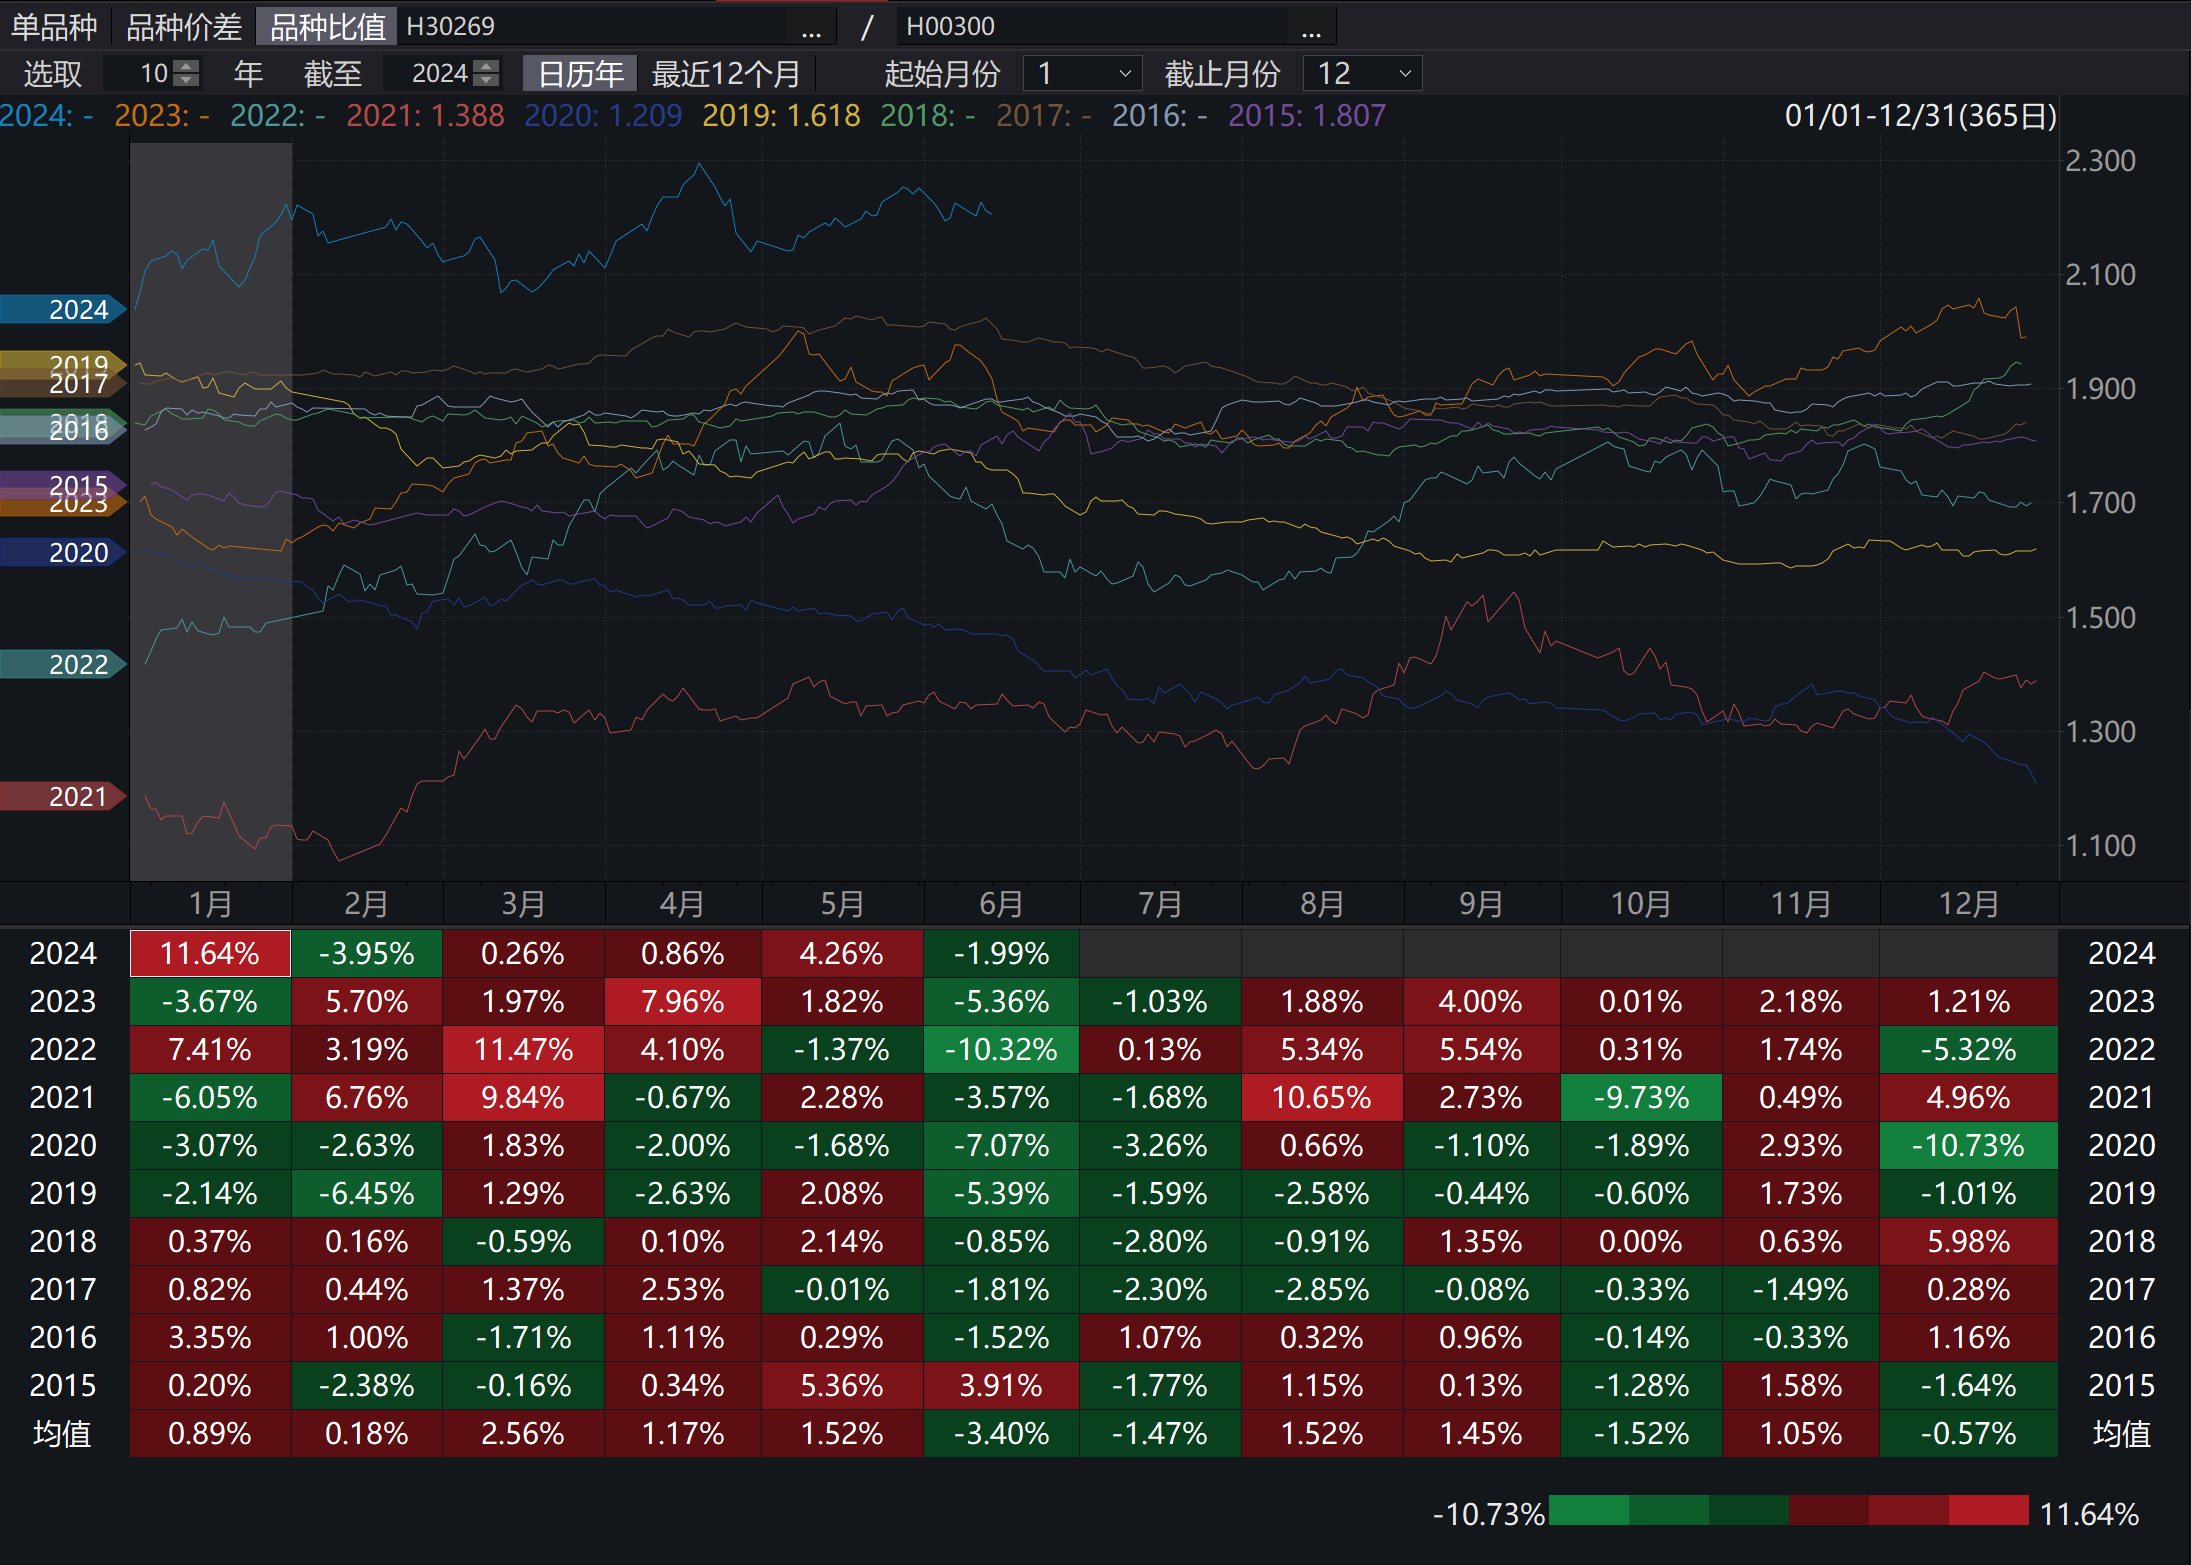Screen dimensions: 2191x1565
Task: Click the 2020 December cell -10.73%
Action: [x=1968, y=1145]
